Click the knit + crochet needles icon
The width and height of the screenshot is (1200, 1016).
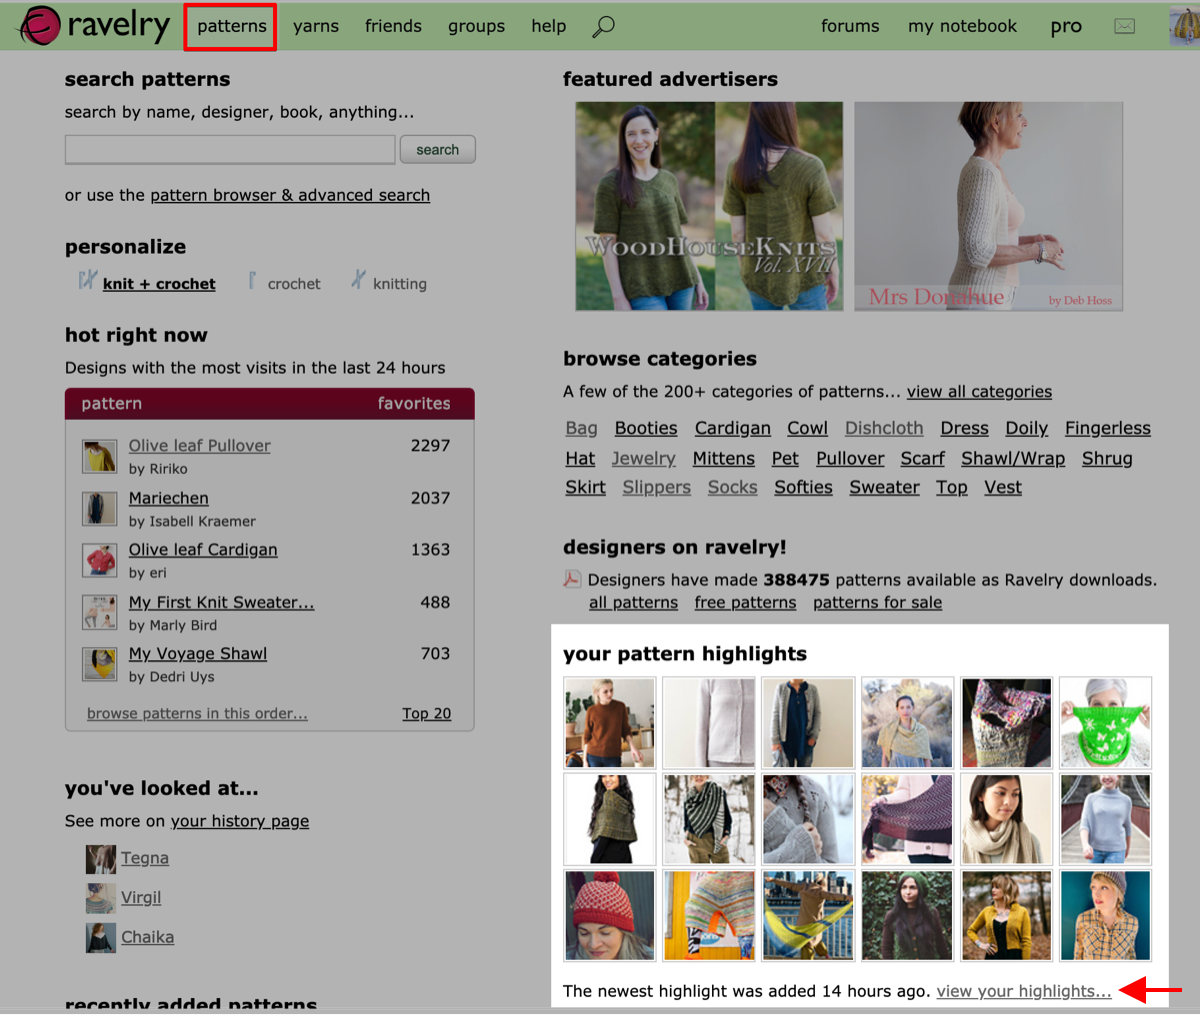tap(88, 281)
